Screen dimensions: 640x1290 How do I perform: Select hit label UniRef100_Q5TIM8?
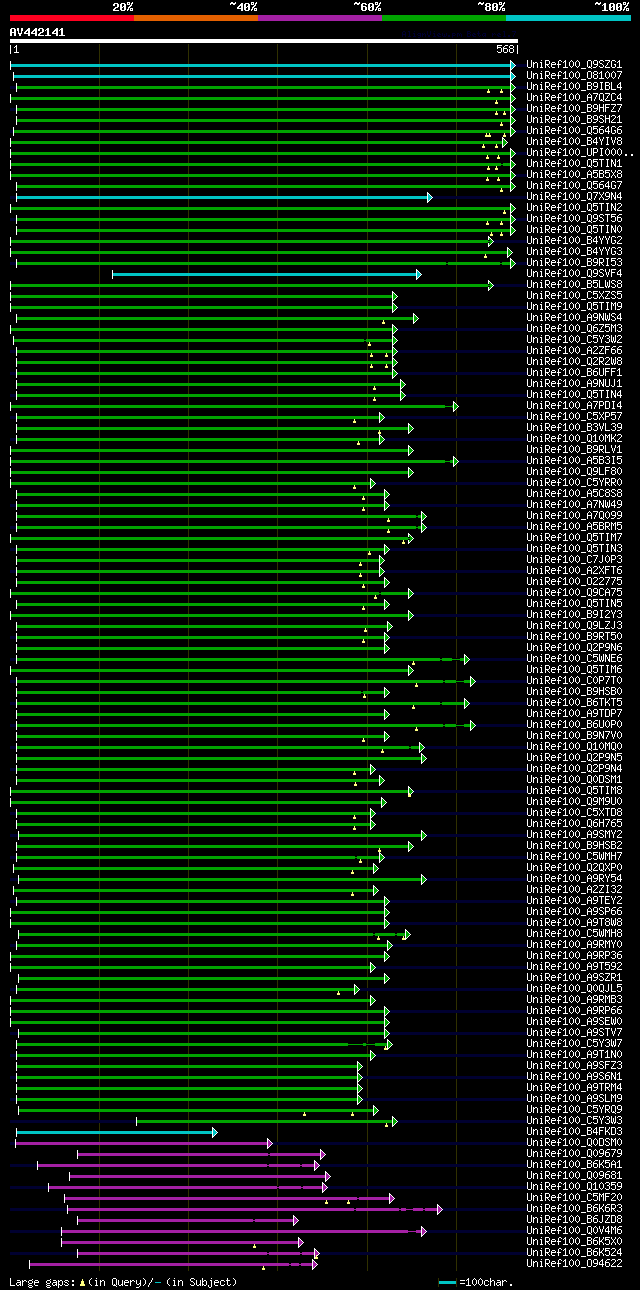574,790
